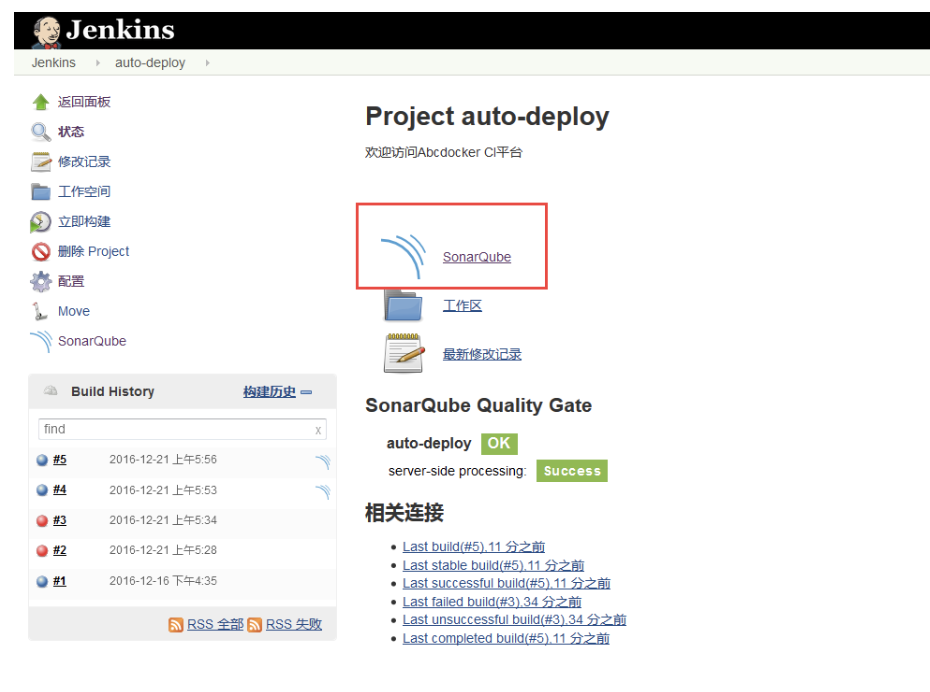Start a build with 立即构建
The image size is (930, 692).
(x=84, y=222)
